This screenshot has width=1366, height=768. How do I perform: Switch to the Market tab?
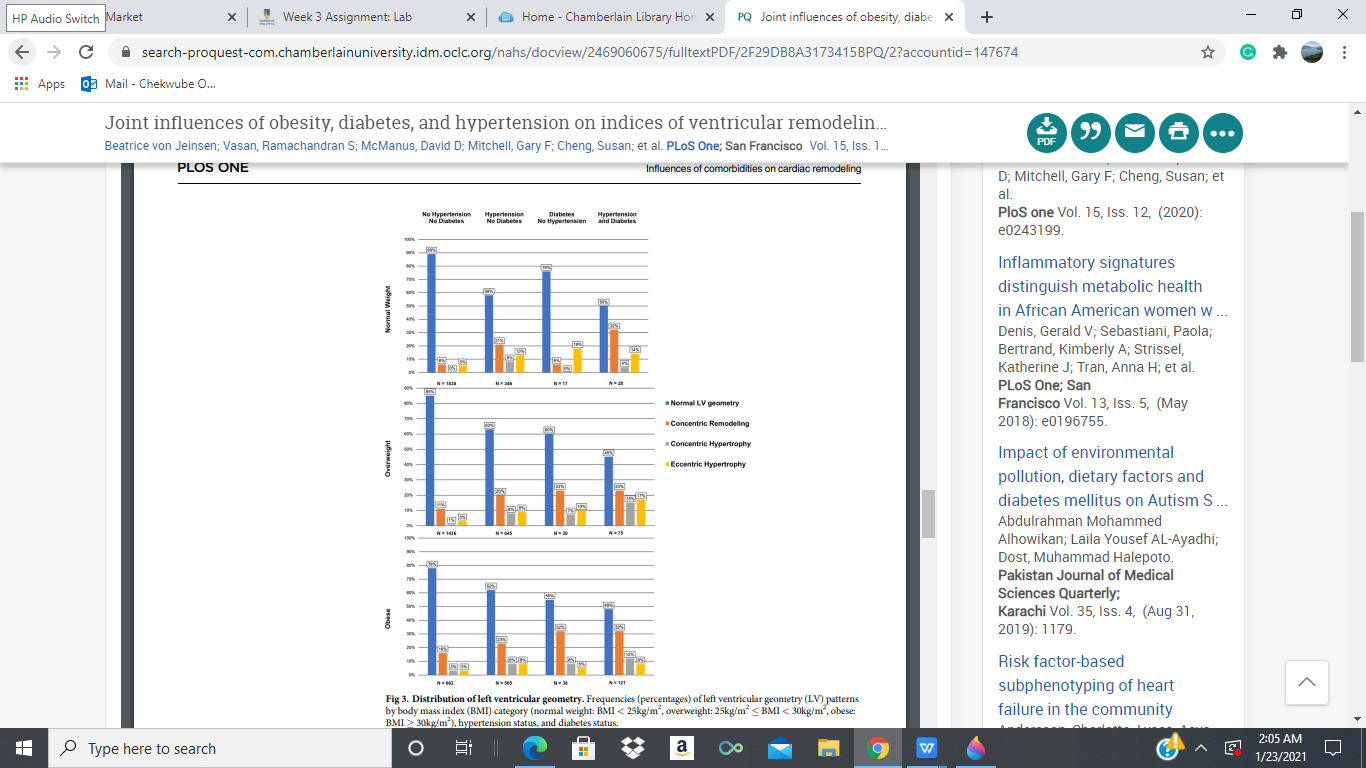pos(124,17)
